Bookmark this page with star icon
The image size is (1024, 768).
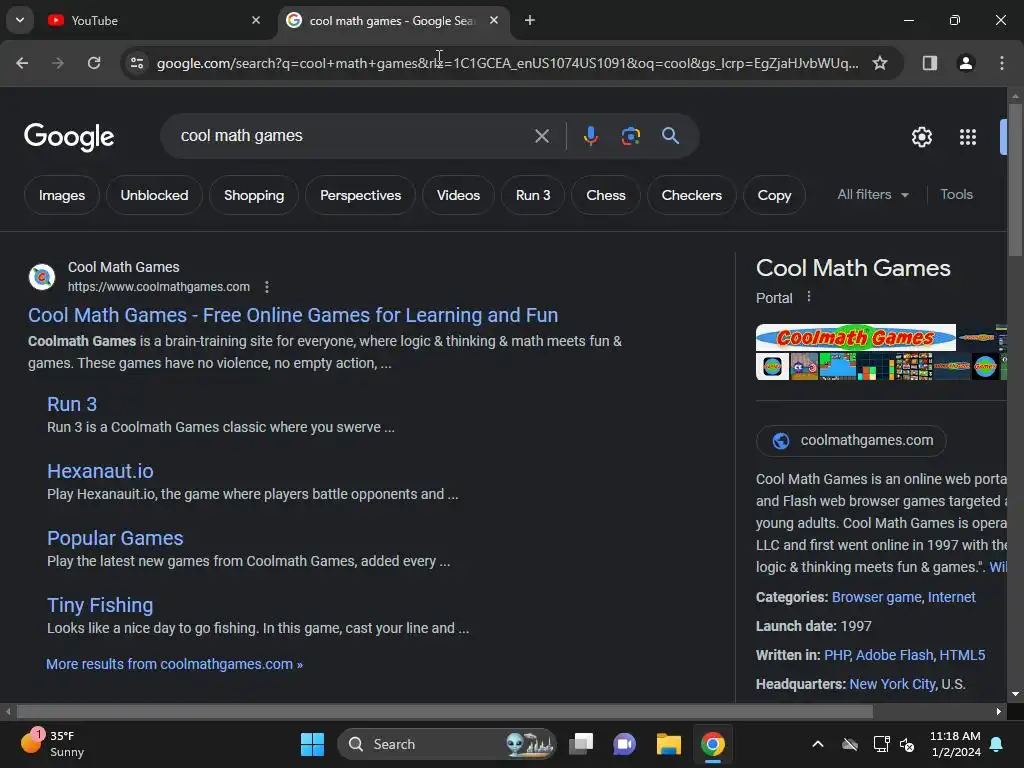pos(880,63)
